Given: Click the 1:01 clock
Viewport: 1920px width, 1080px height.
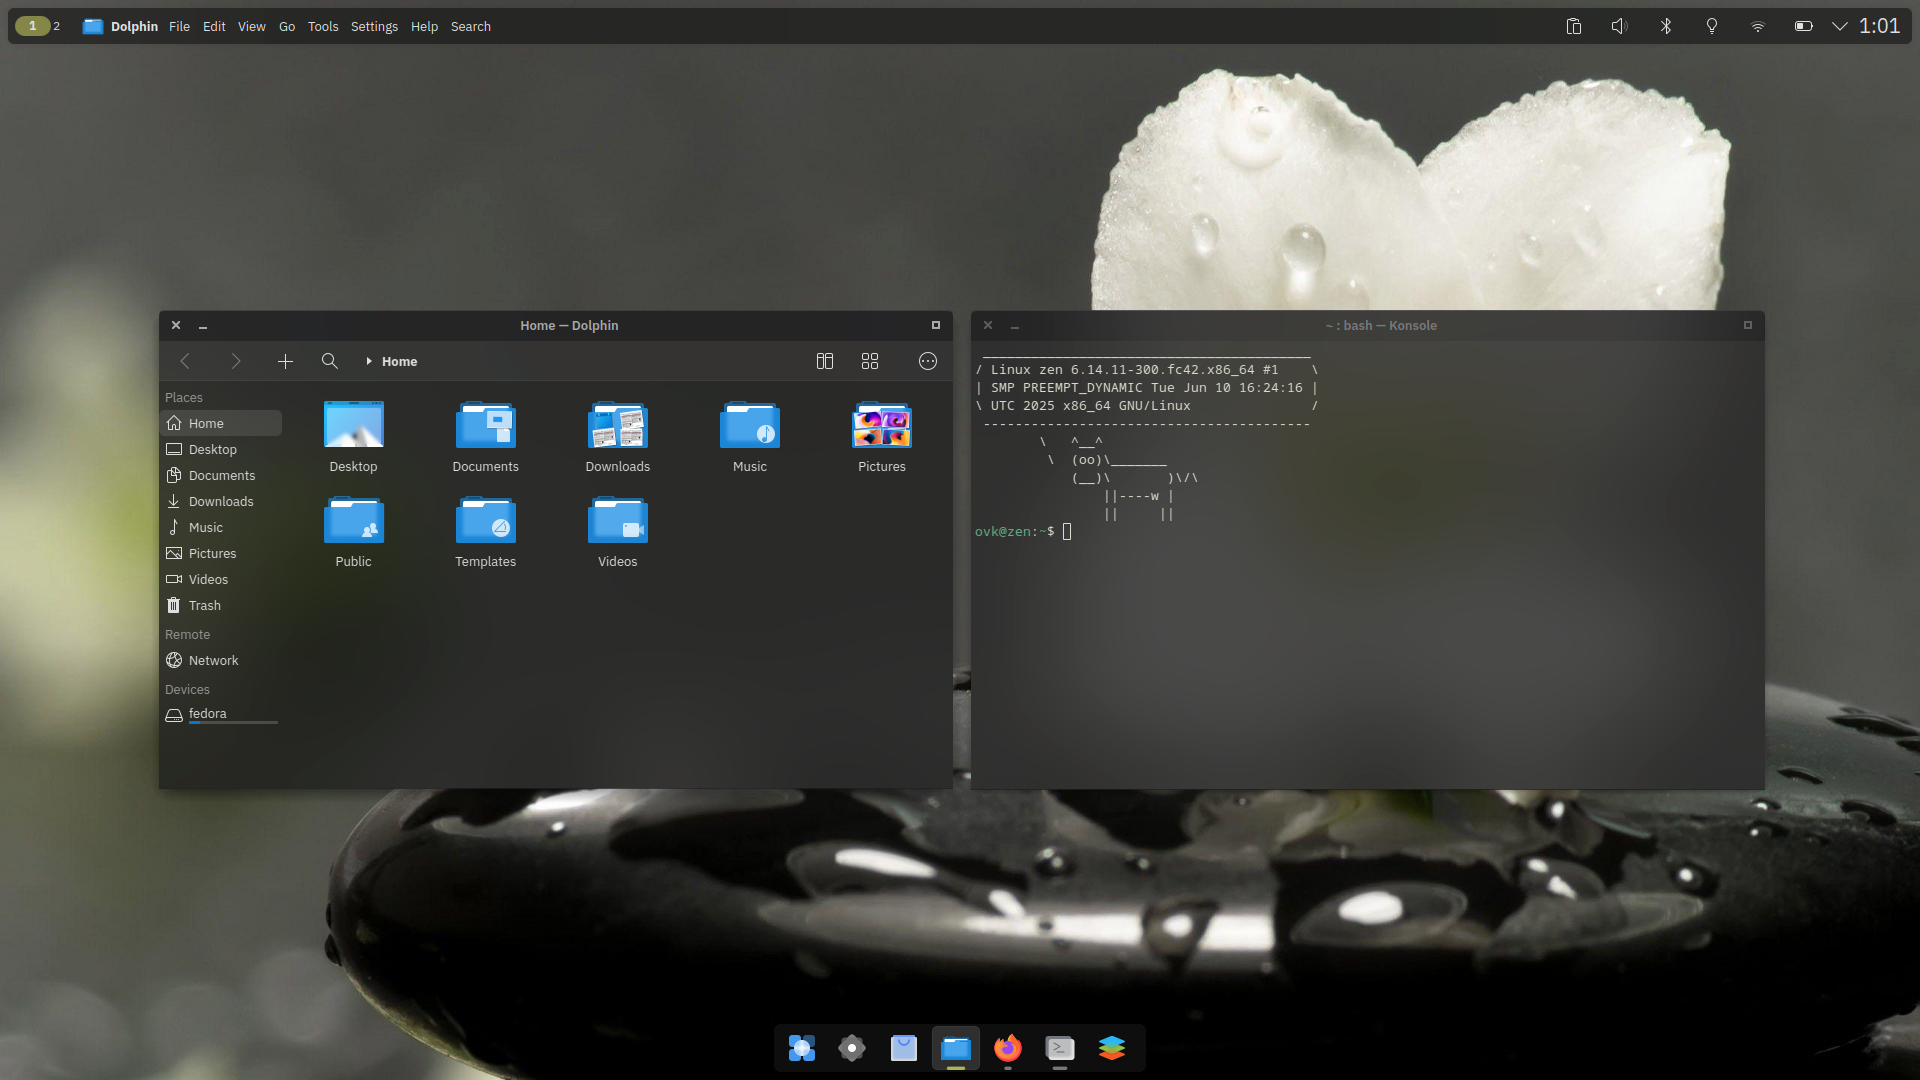Looking at the screenshot, I should 1879,26.
